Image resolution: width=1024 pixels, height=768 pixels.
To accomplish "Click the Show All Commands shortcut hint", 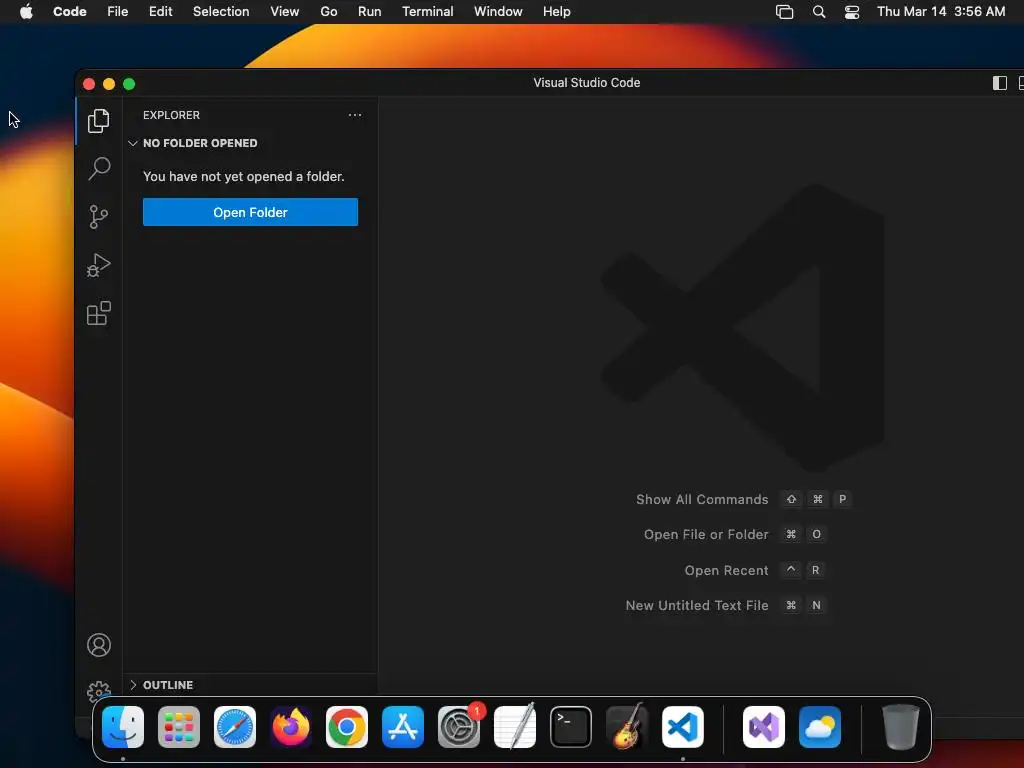I will [743, 500].
